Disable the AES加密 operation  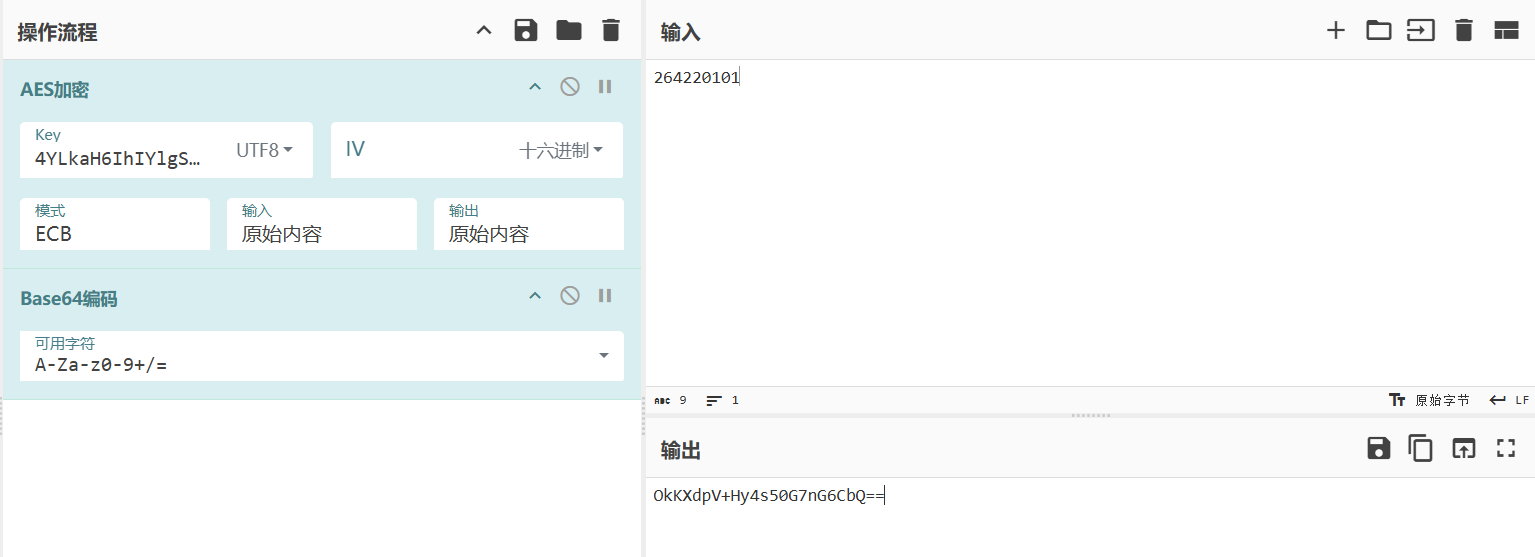(570, 87)
